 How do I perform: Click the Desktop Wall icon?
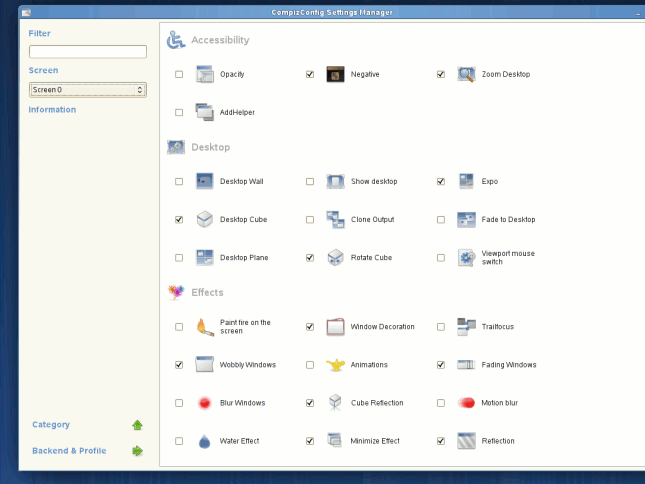(x=204, y=181)
